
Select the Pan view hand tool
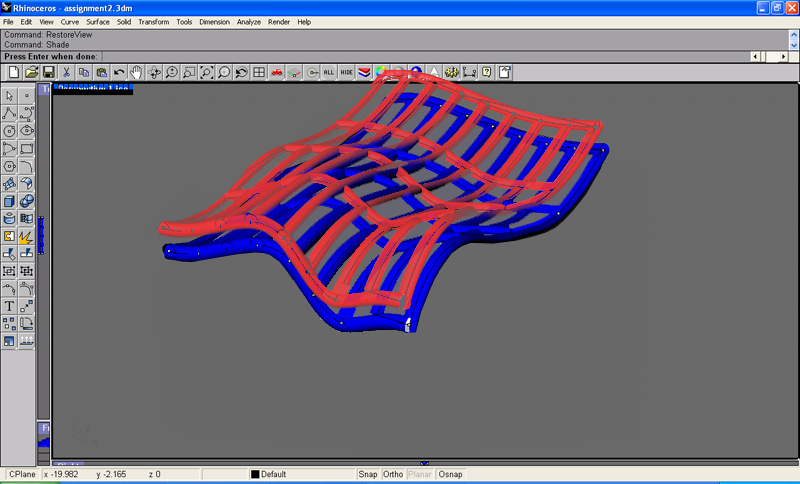136,72
